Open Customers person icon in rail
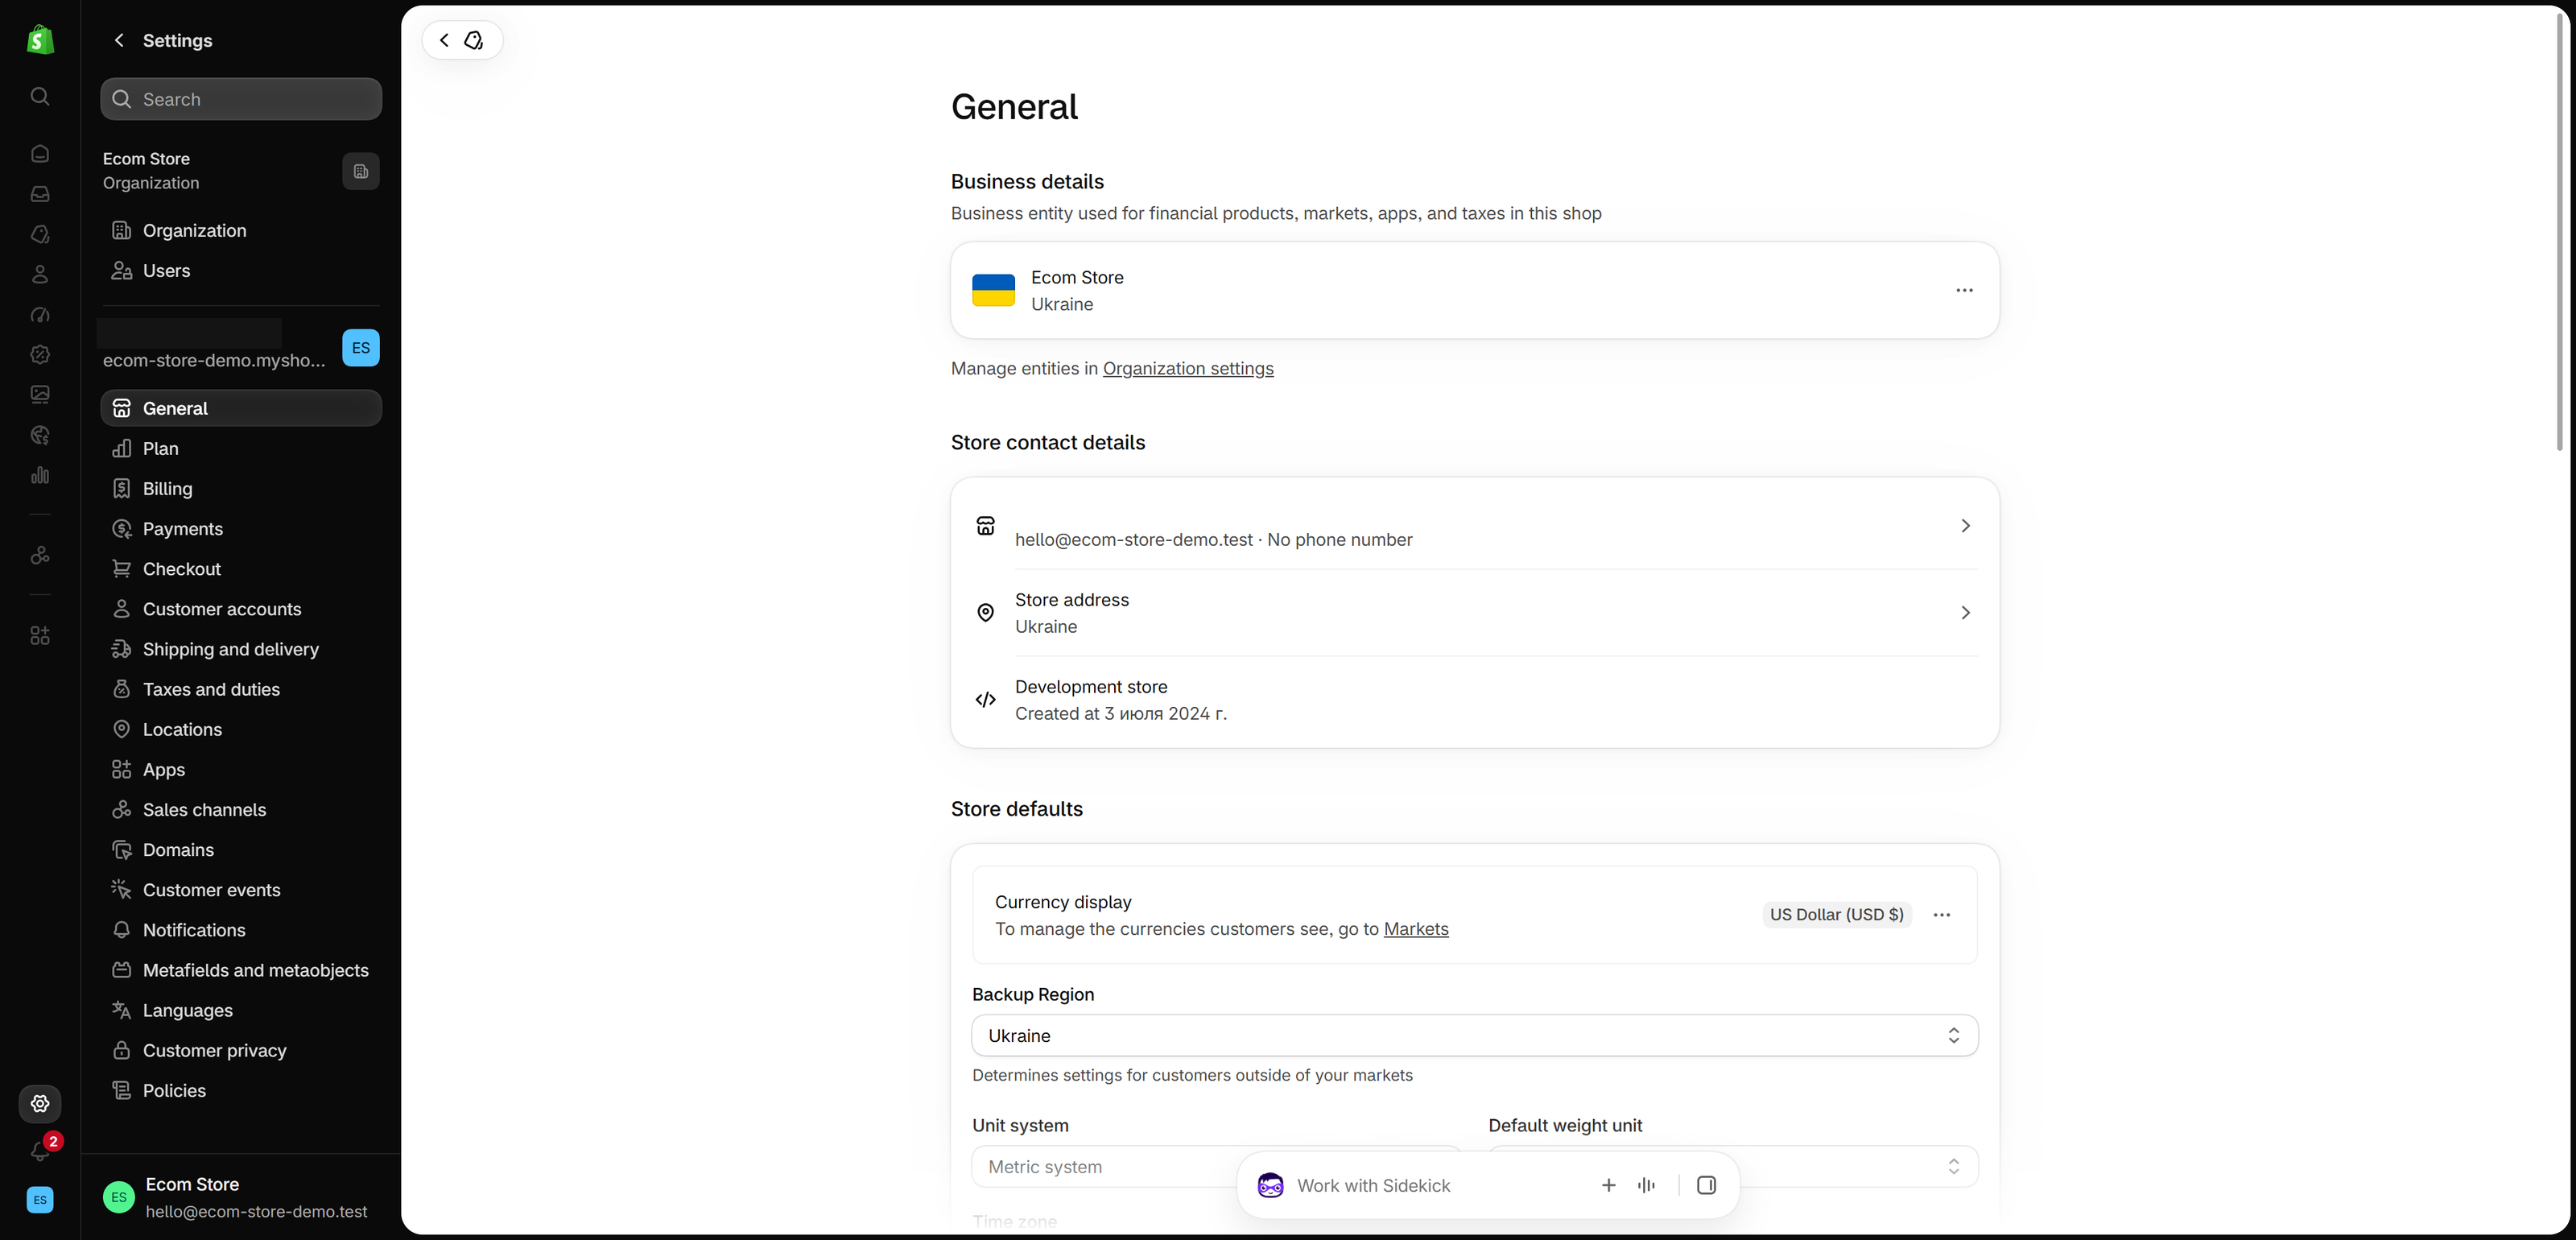This screenshot has width=2576, height=1240. tap(40, 274)
